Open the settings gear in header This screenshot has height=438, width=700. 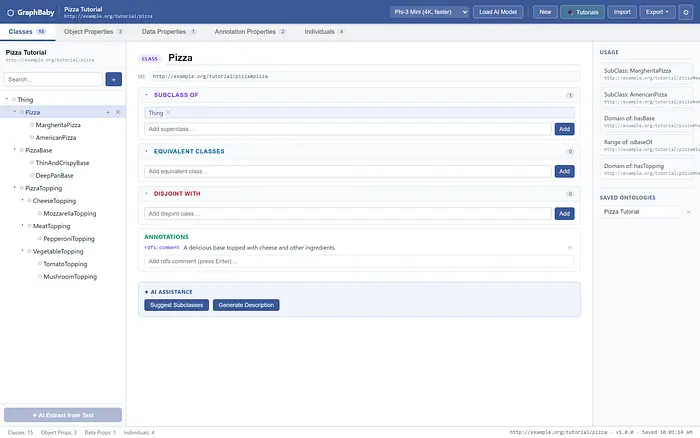pos(686,12)
